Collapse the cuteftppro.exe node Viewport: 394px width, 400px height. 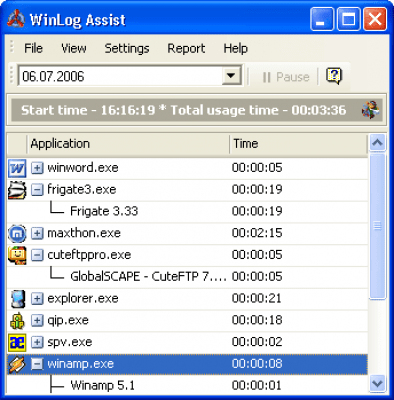click(37, 255)
